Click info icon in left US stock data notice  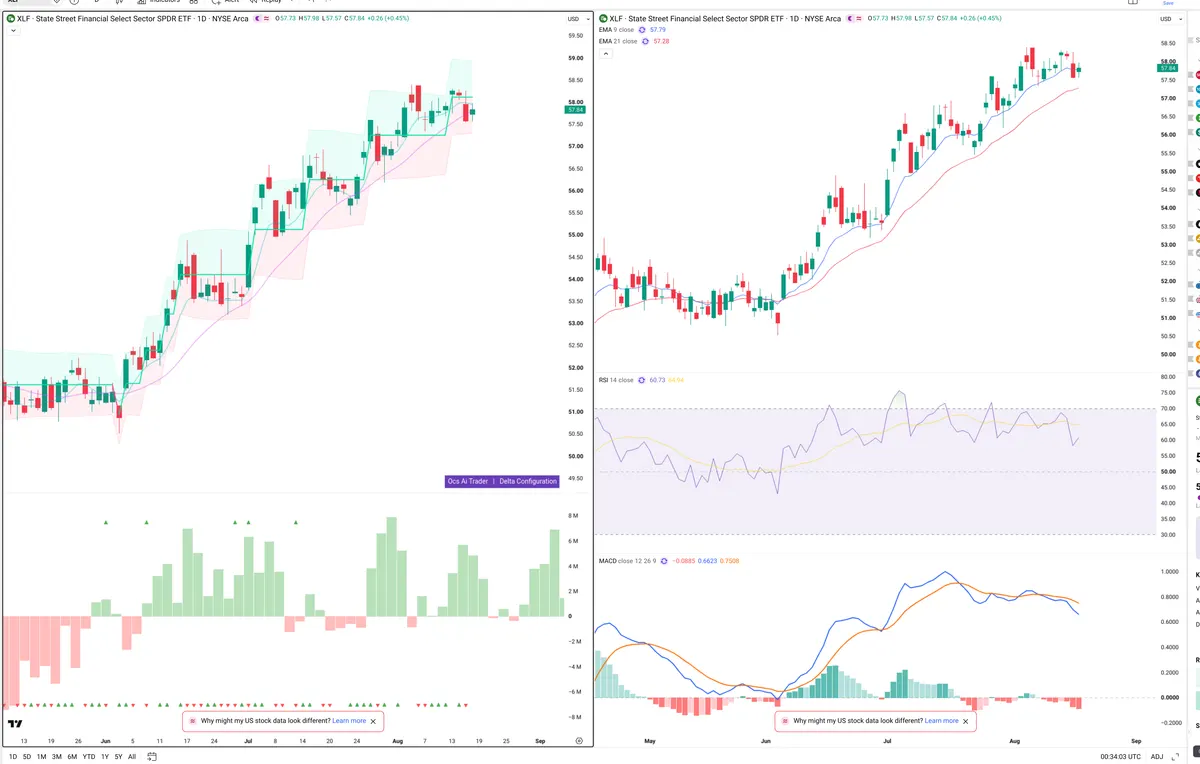pos(193,720)
